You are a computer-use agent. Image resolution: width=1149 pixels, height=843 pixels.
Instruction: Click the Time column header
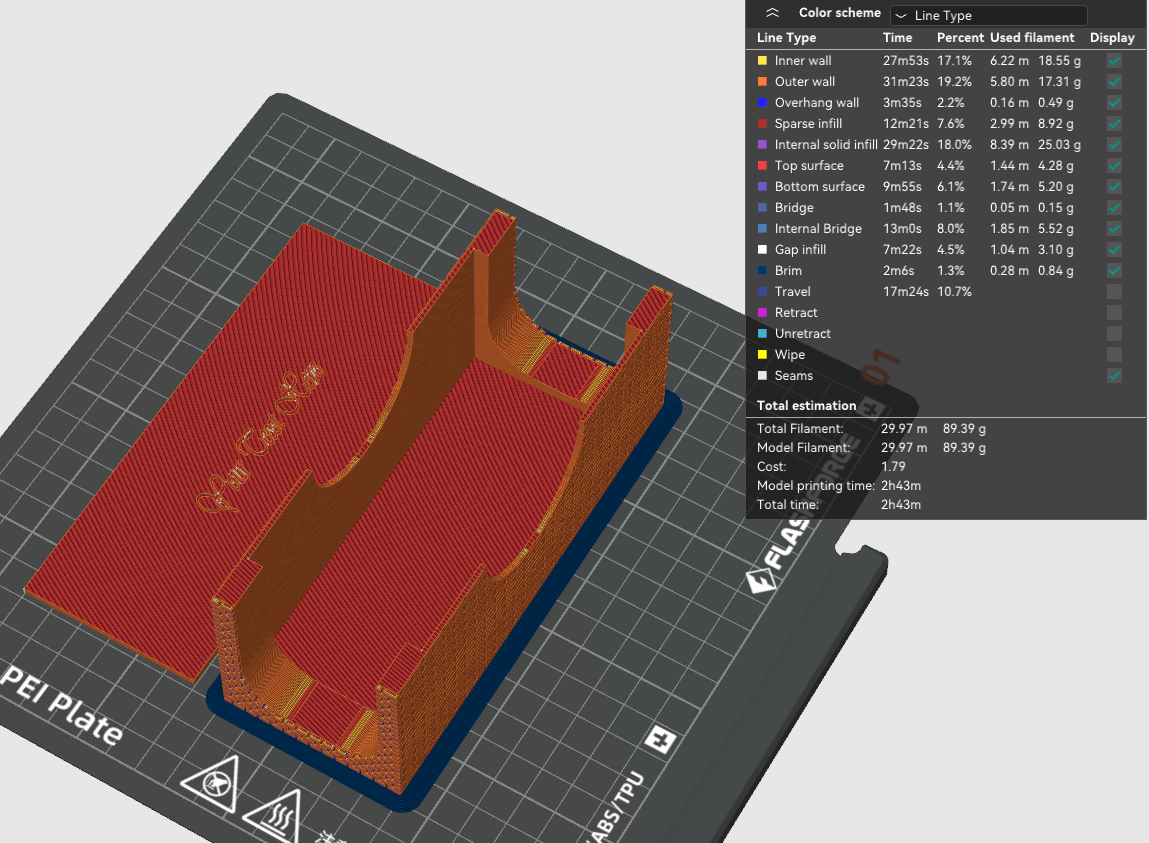(x=897, y=37)
